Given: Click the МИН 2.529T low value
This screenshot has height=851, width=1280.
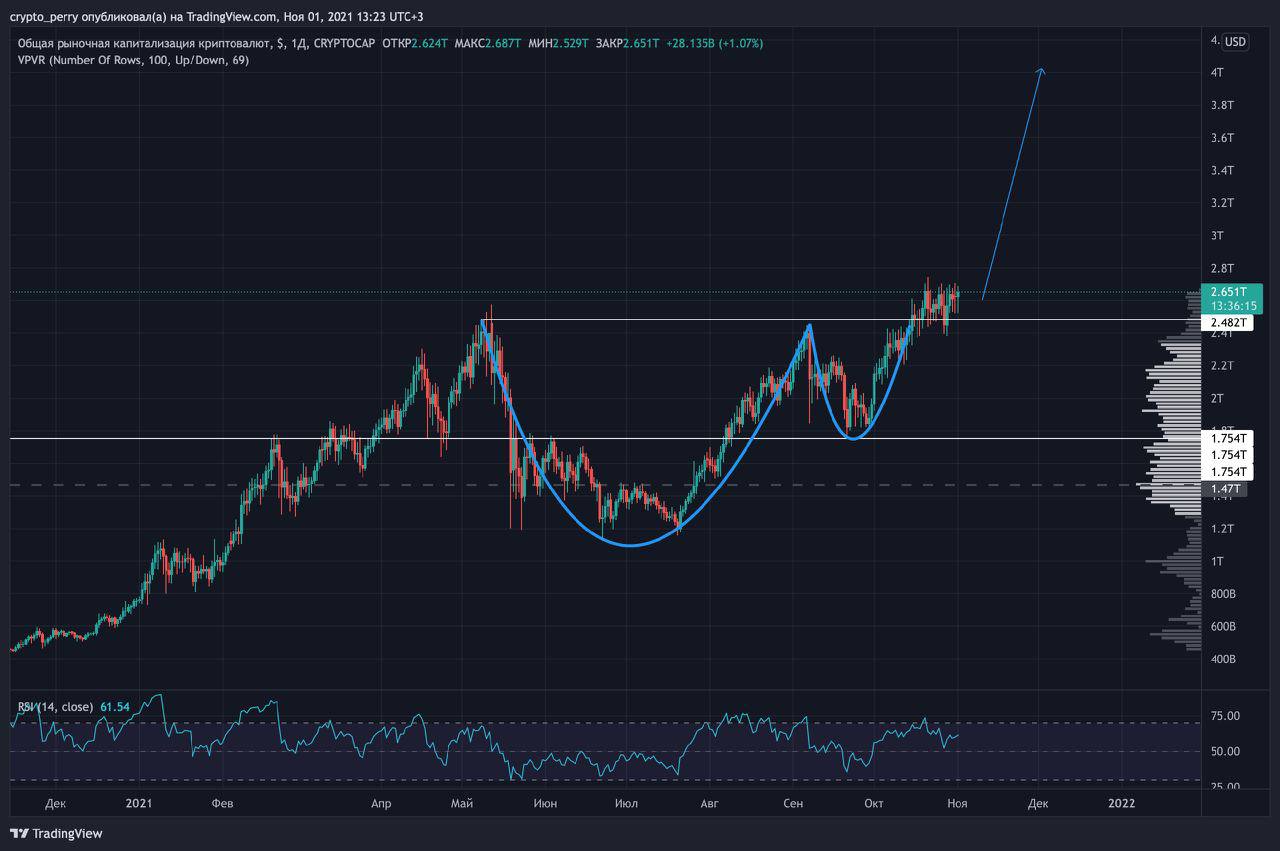Looking at the screenshot, I should point(556,43).
